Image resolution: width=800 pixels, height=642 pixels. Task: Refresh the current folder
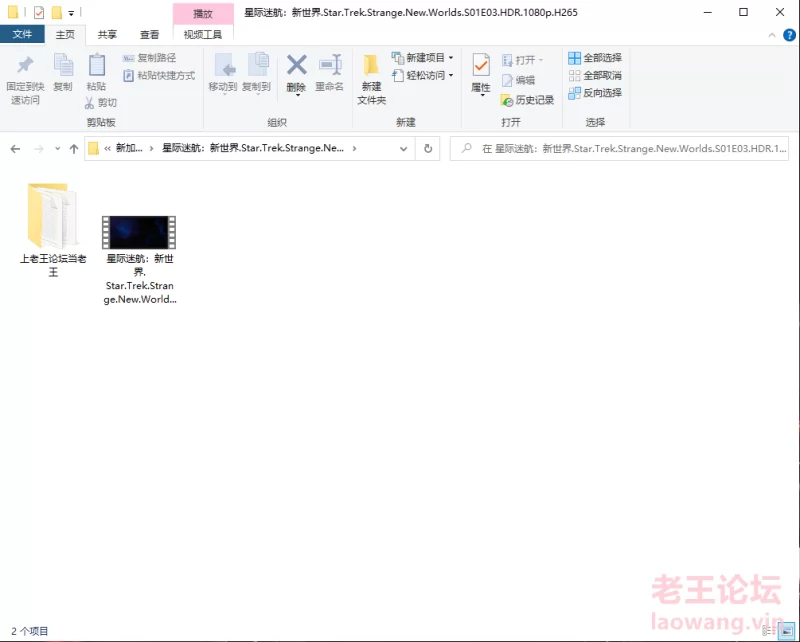[428, 149]
